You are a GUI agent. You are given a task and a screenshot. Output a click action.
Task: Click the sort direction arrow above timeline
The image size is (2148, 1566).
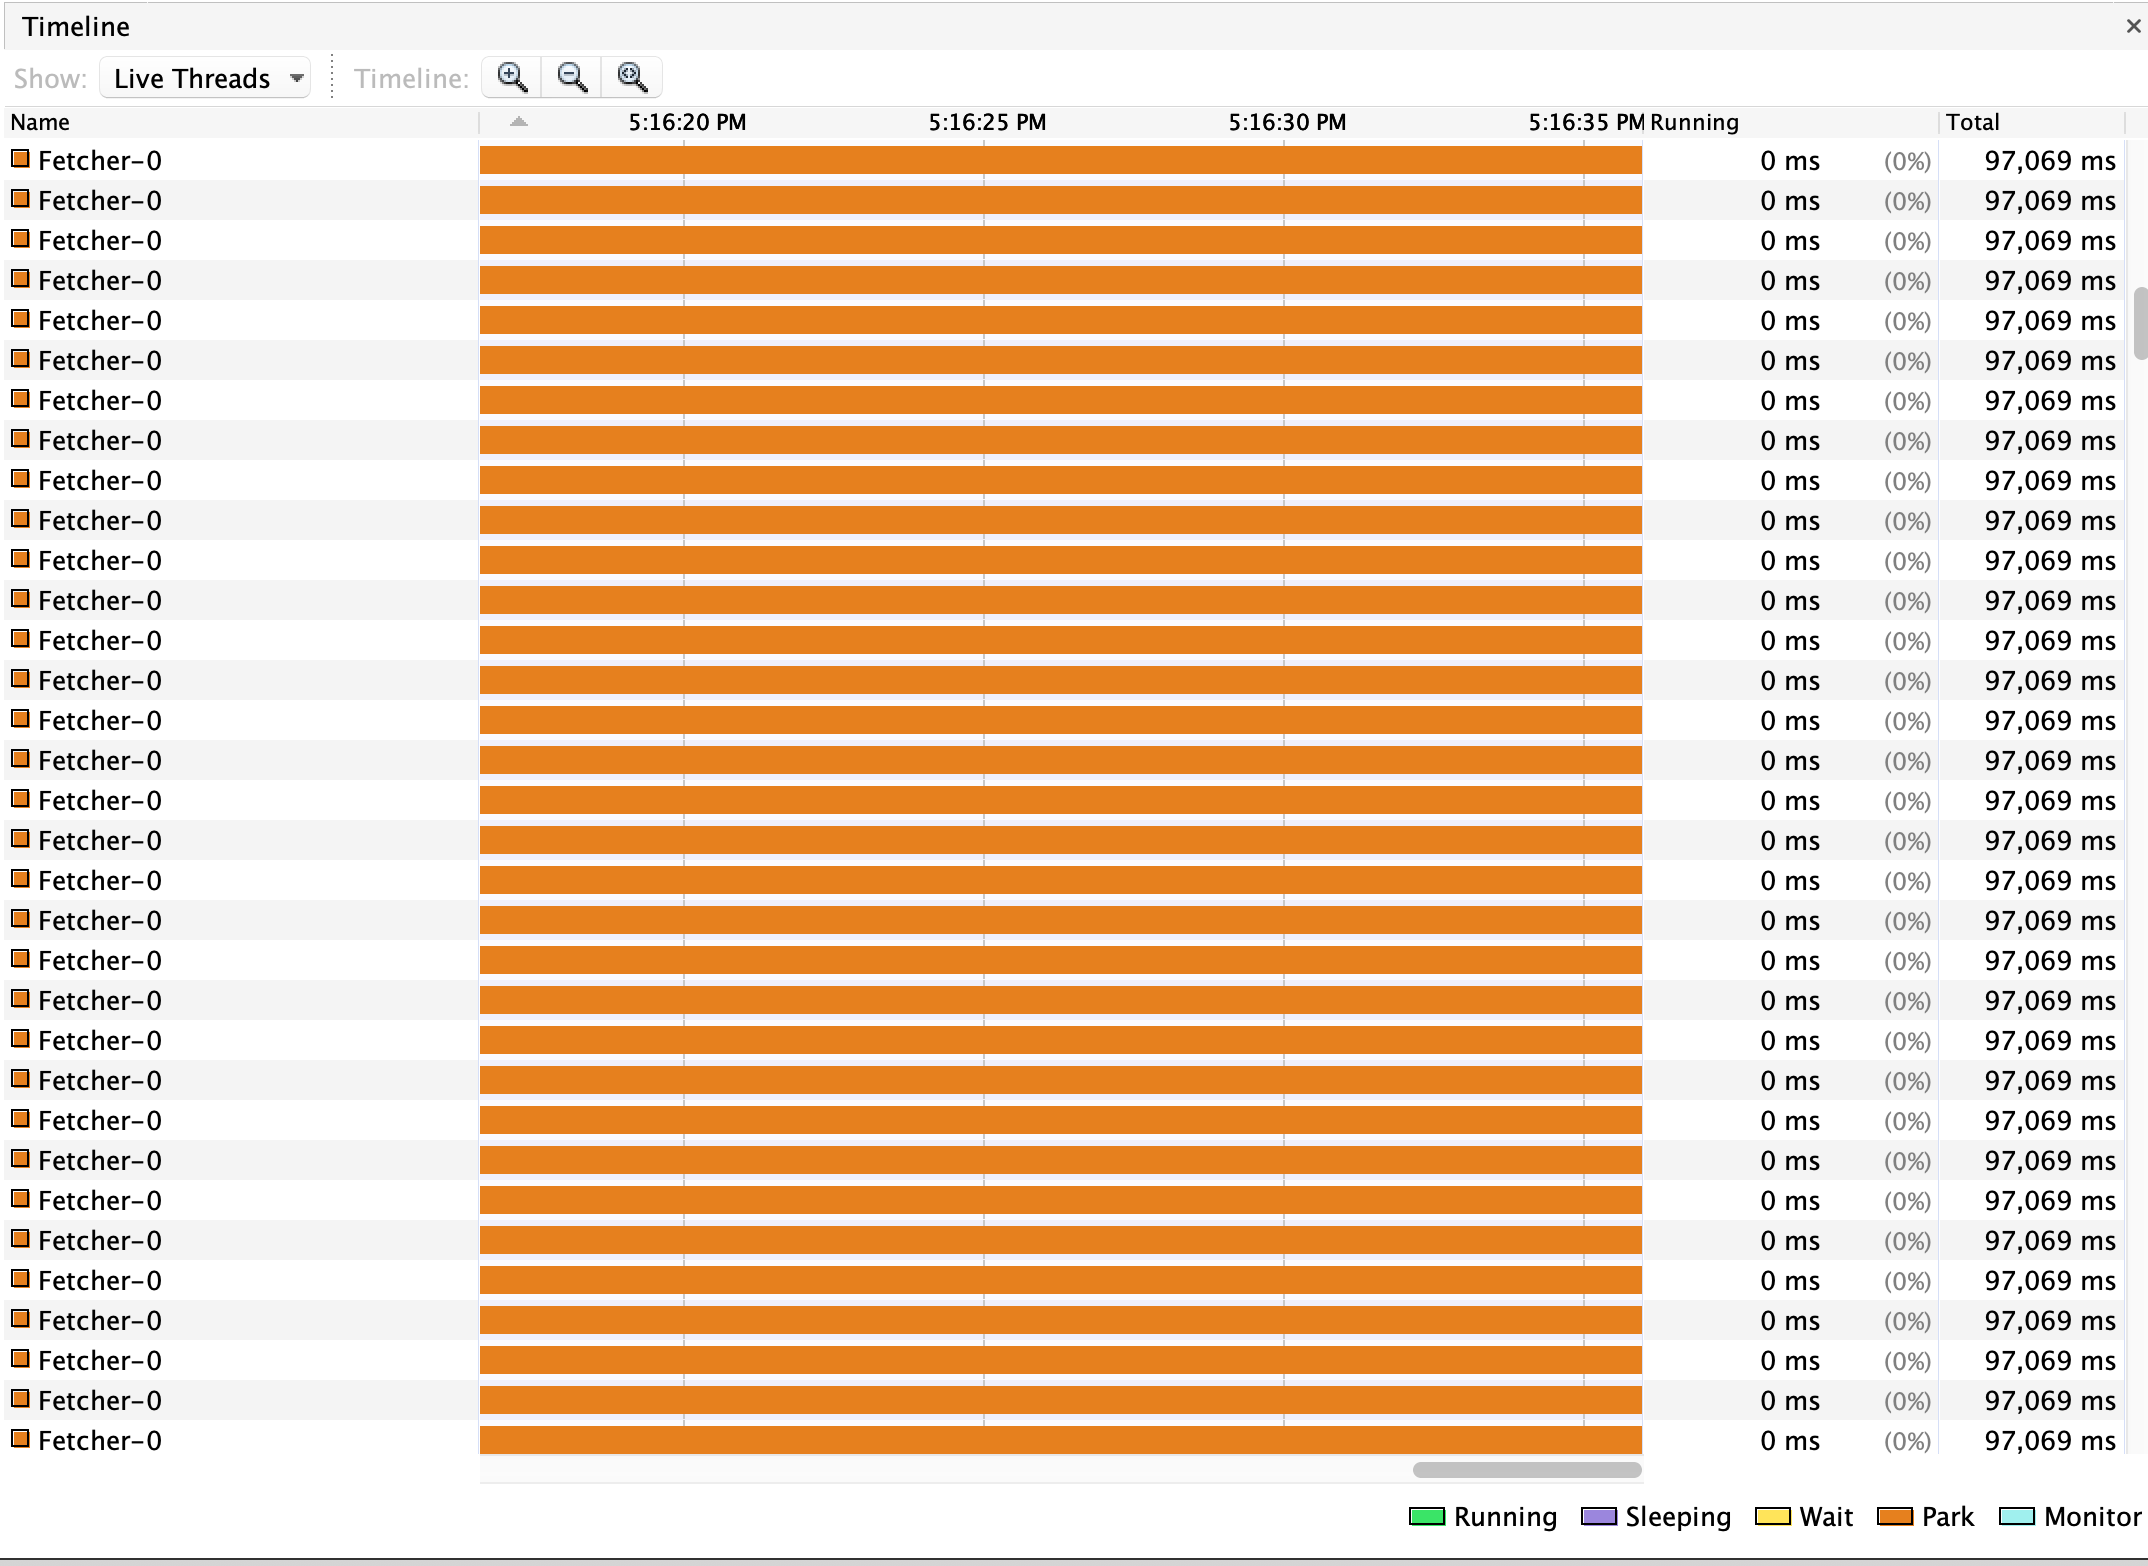coord(518,121)
